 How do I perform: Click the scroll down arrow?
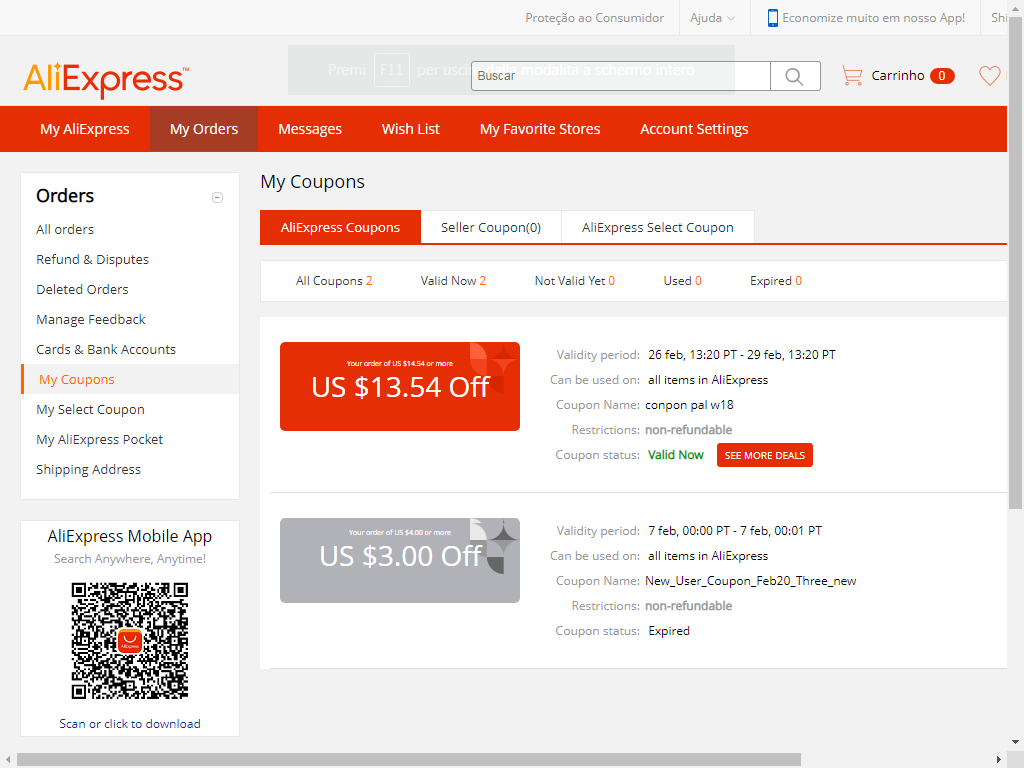coord(1016,742)
